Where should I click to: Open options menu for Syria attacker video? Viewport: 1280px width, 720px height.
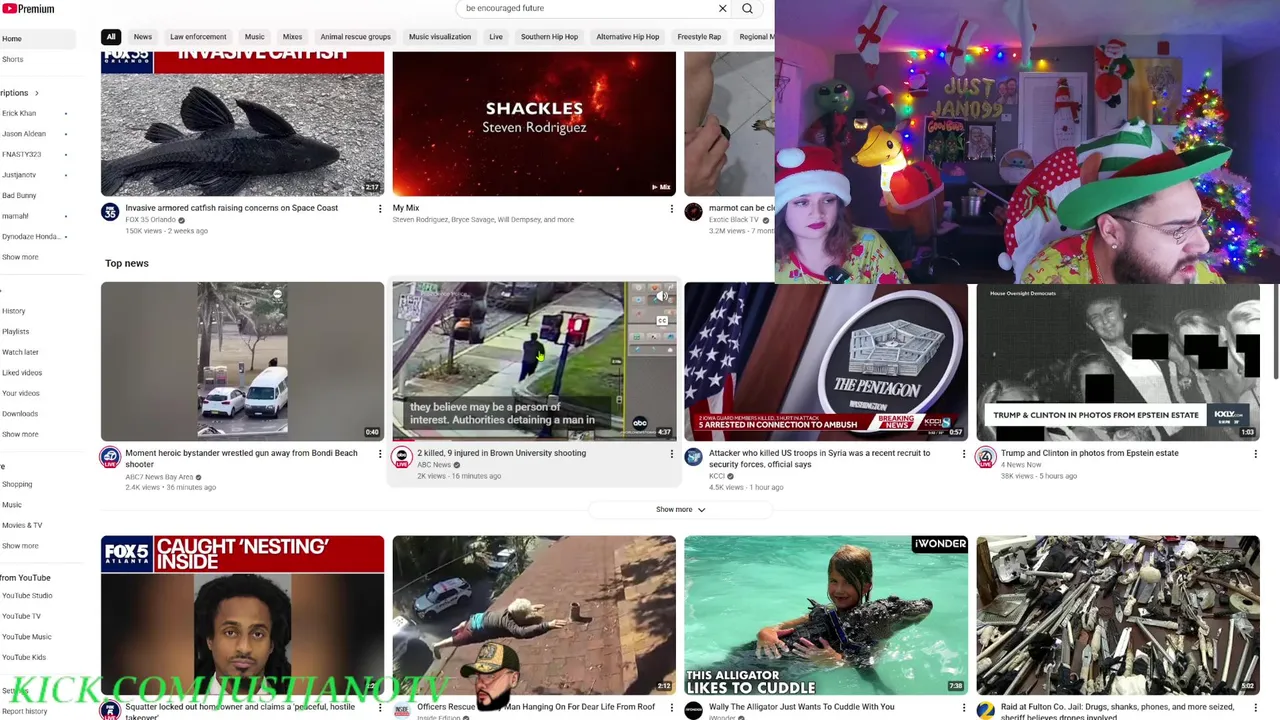pos(963,454)
